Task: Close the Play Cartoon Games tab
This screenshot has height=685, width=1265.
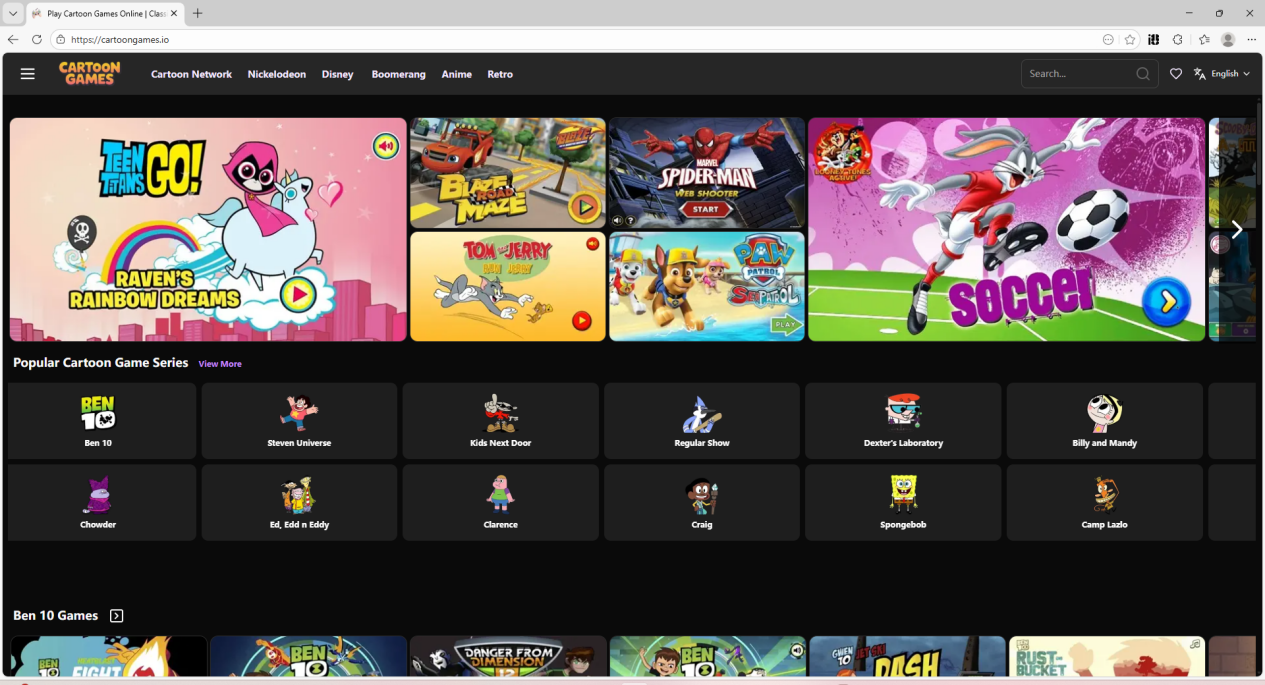Action: pyautogui.click(x=174, y=14)
